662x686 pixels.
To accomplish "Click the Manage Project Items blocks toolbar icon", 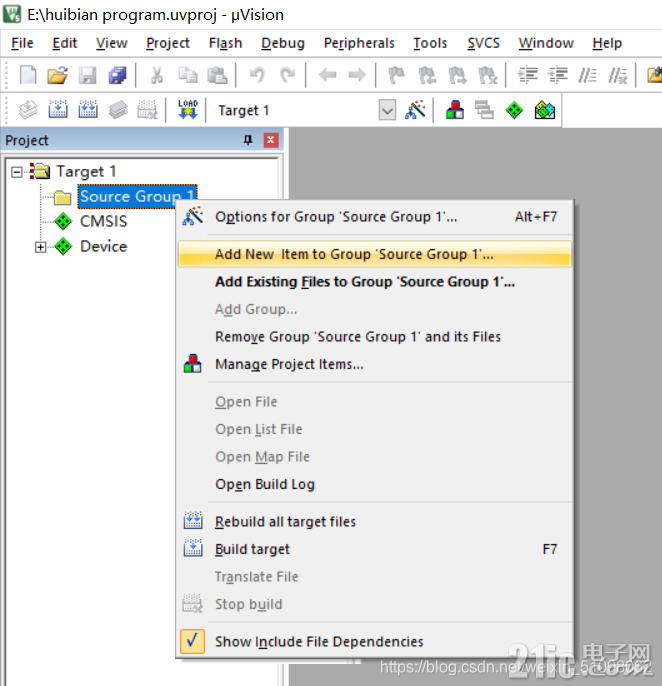I will 455,109.
